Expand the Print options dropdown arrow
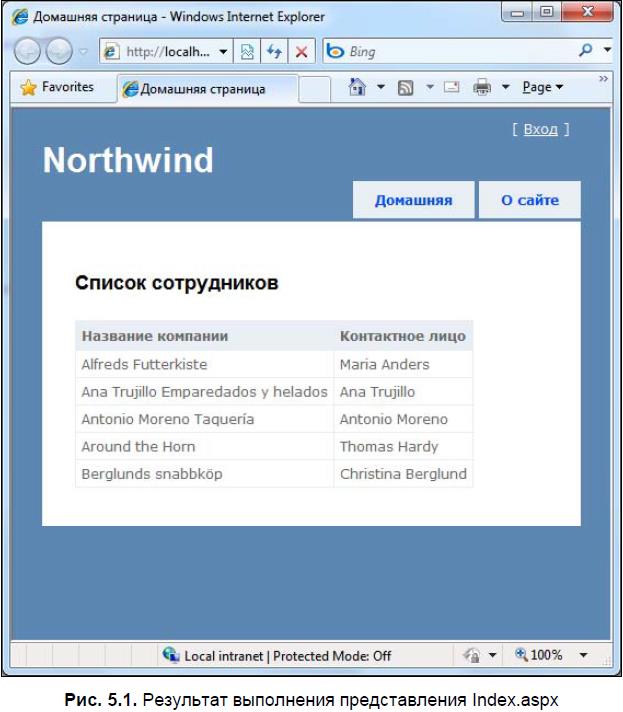623x712 pixels. point(505,86)
